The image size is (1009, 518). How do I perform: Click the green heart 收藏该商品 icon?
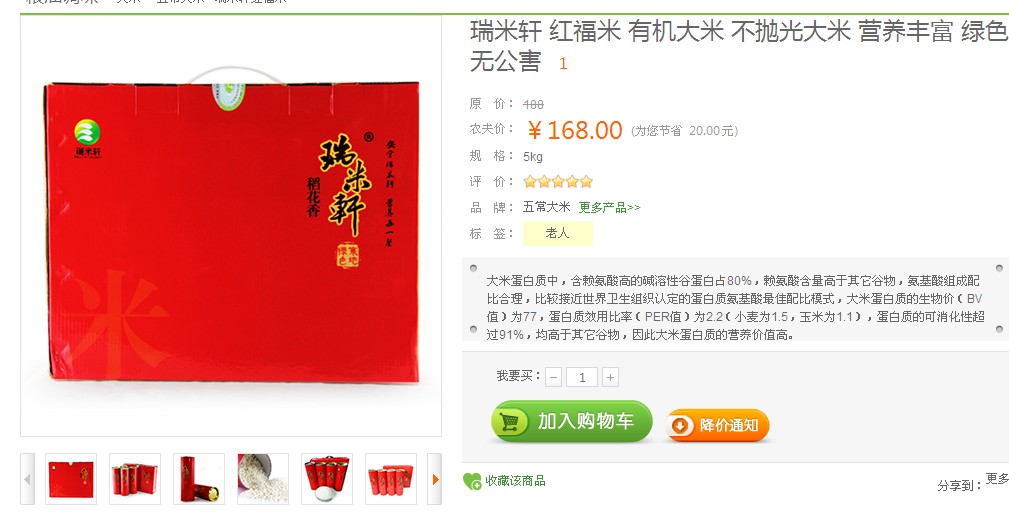(x=472, y=481)
